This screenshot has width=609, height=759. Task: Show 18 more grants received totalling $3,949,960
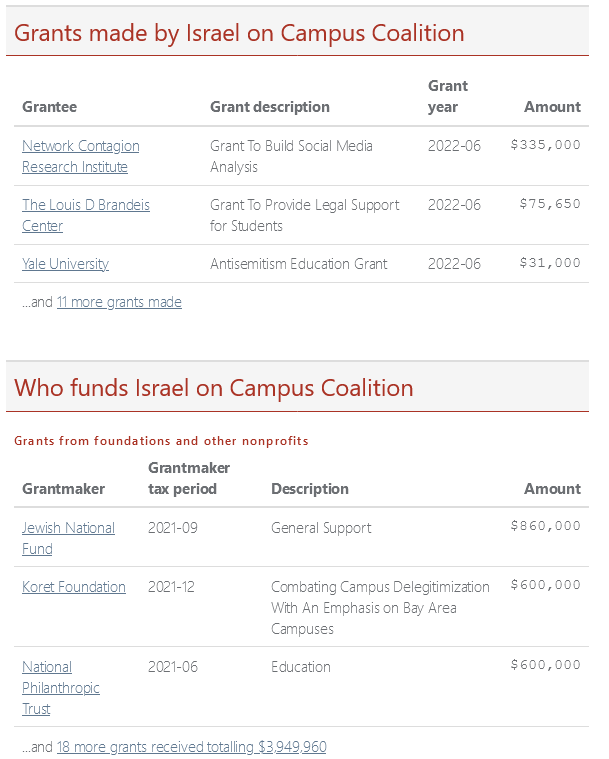tap(192, 747)
